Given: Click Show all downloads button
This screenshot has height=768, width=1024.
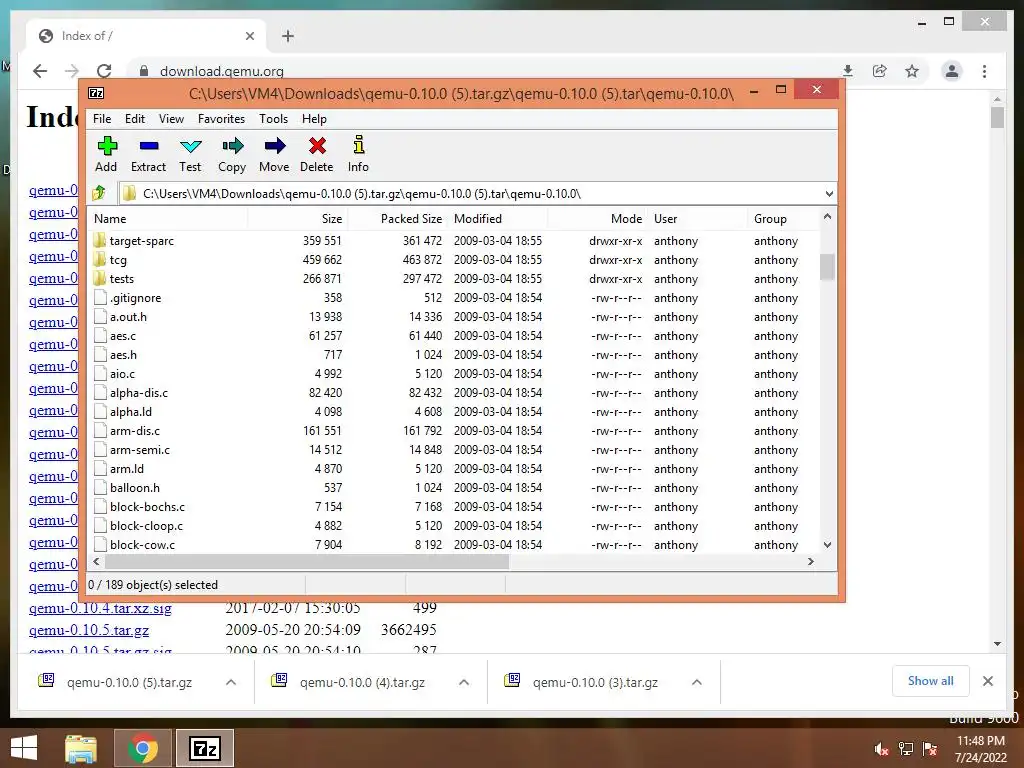Looking at the screenshot, I should point(931,681).
